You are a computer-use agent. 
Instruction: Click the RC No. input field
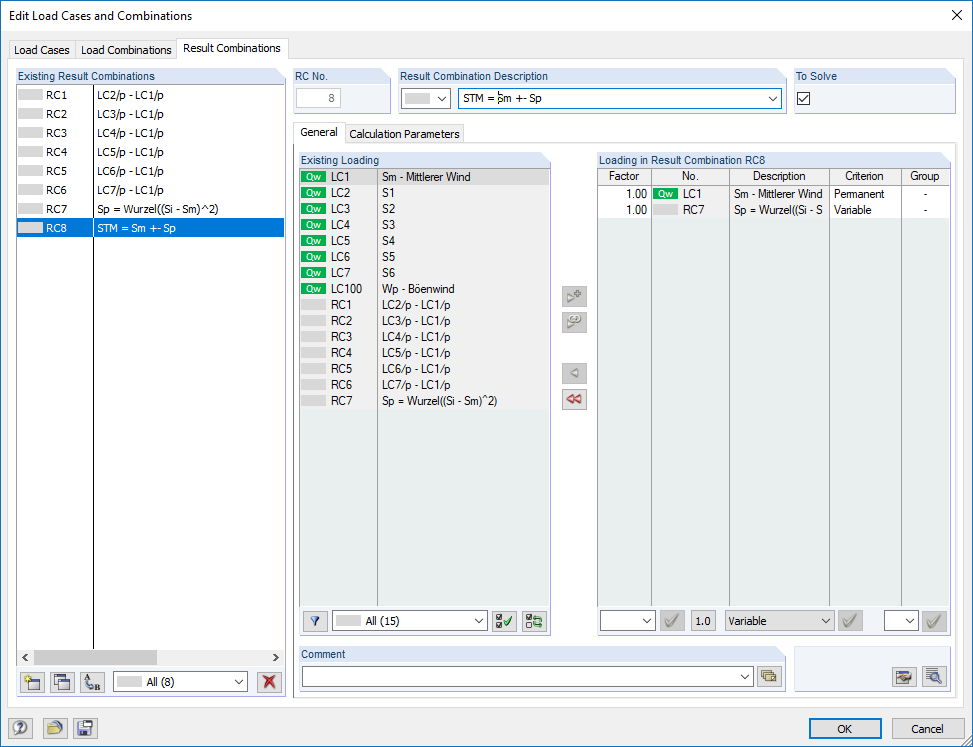tap(318, 99)
